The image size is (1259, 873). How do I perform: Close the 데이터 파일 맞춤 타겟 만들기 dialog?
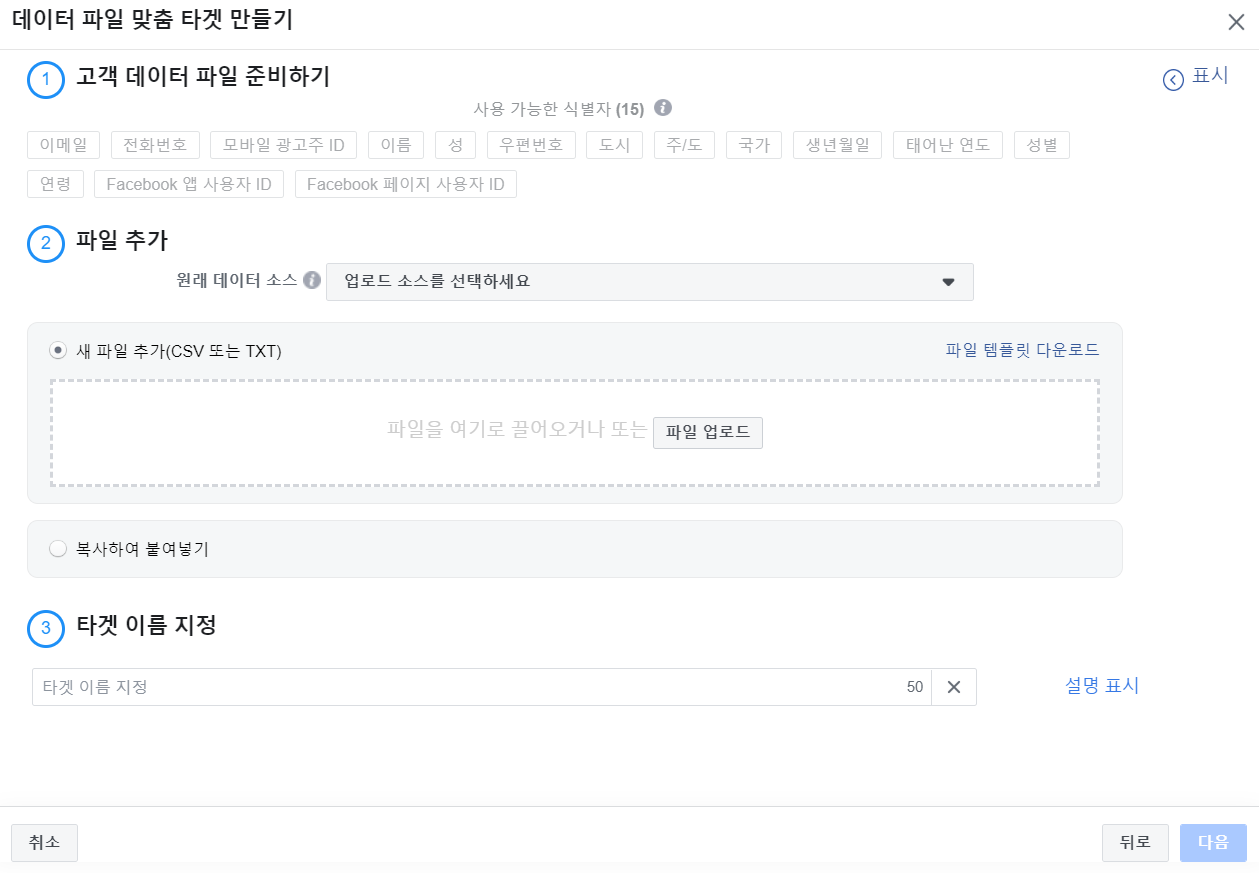[1237, 21]
